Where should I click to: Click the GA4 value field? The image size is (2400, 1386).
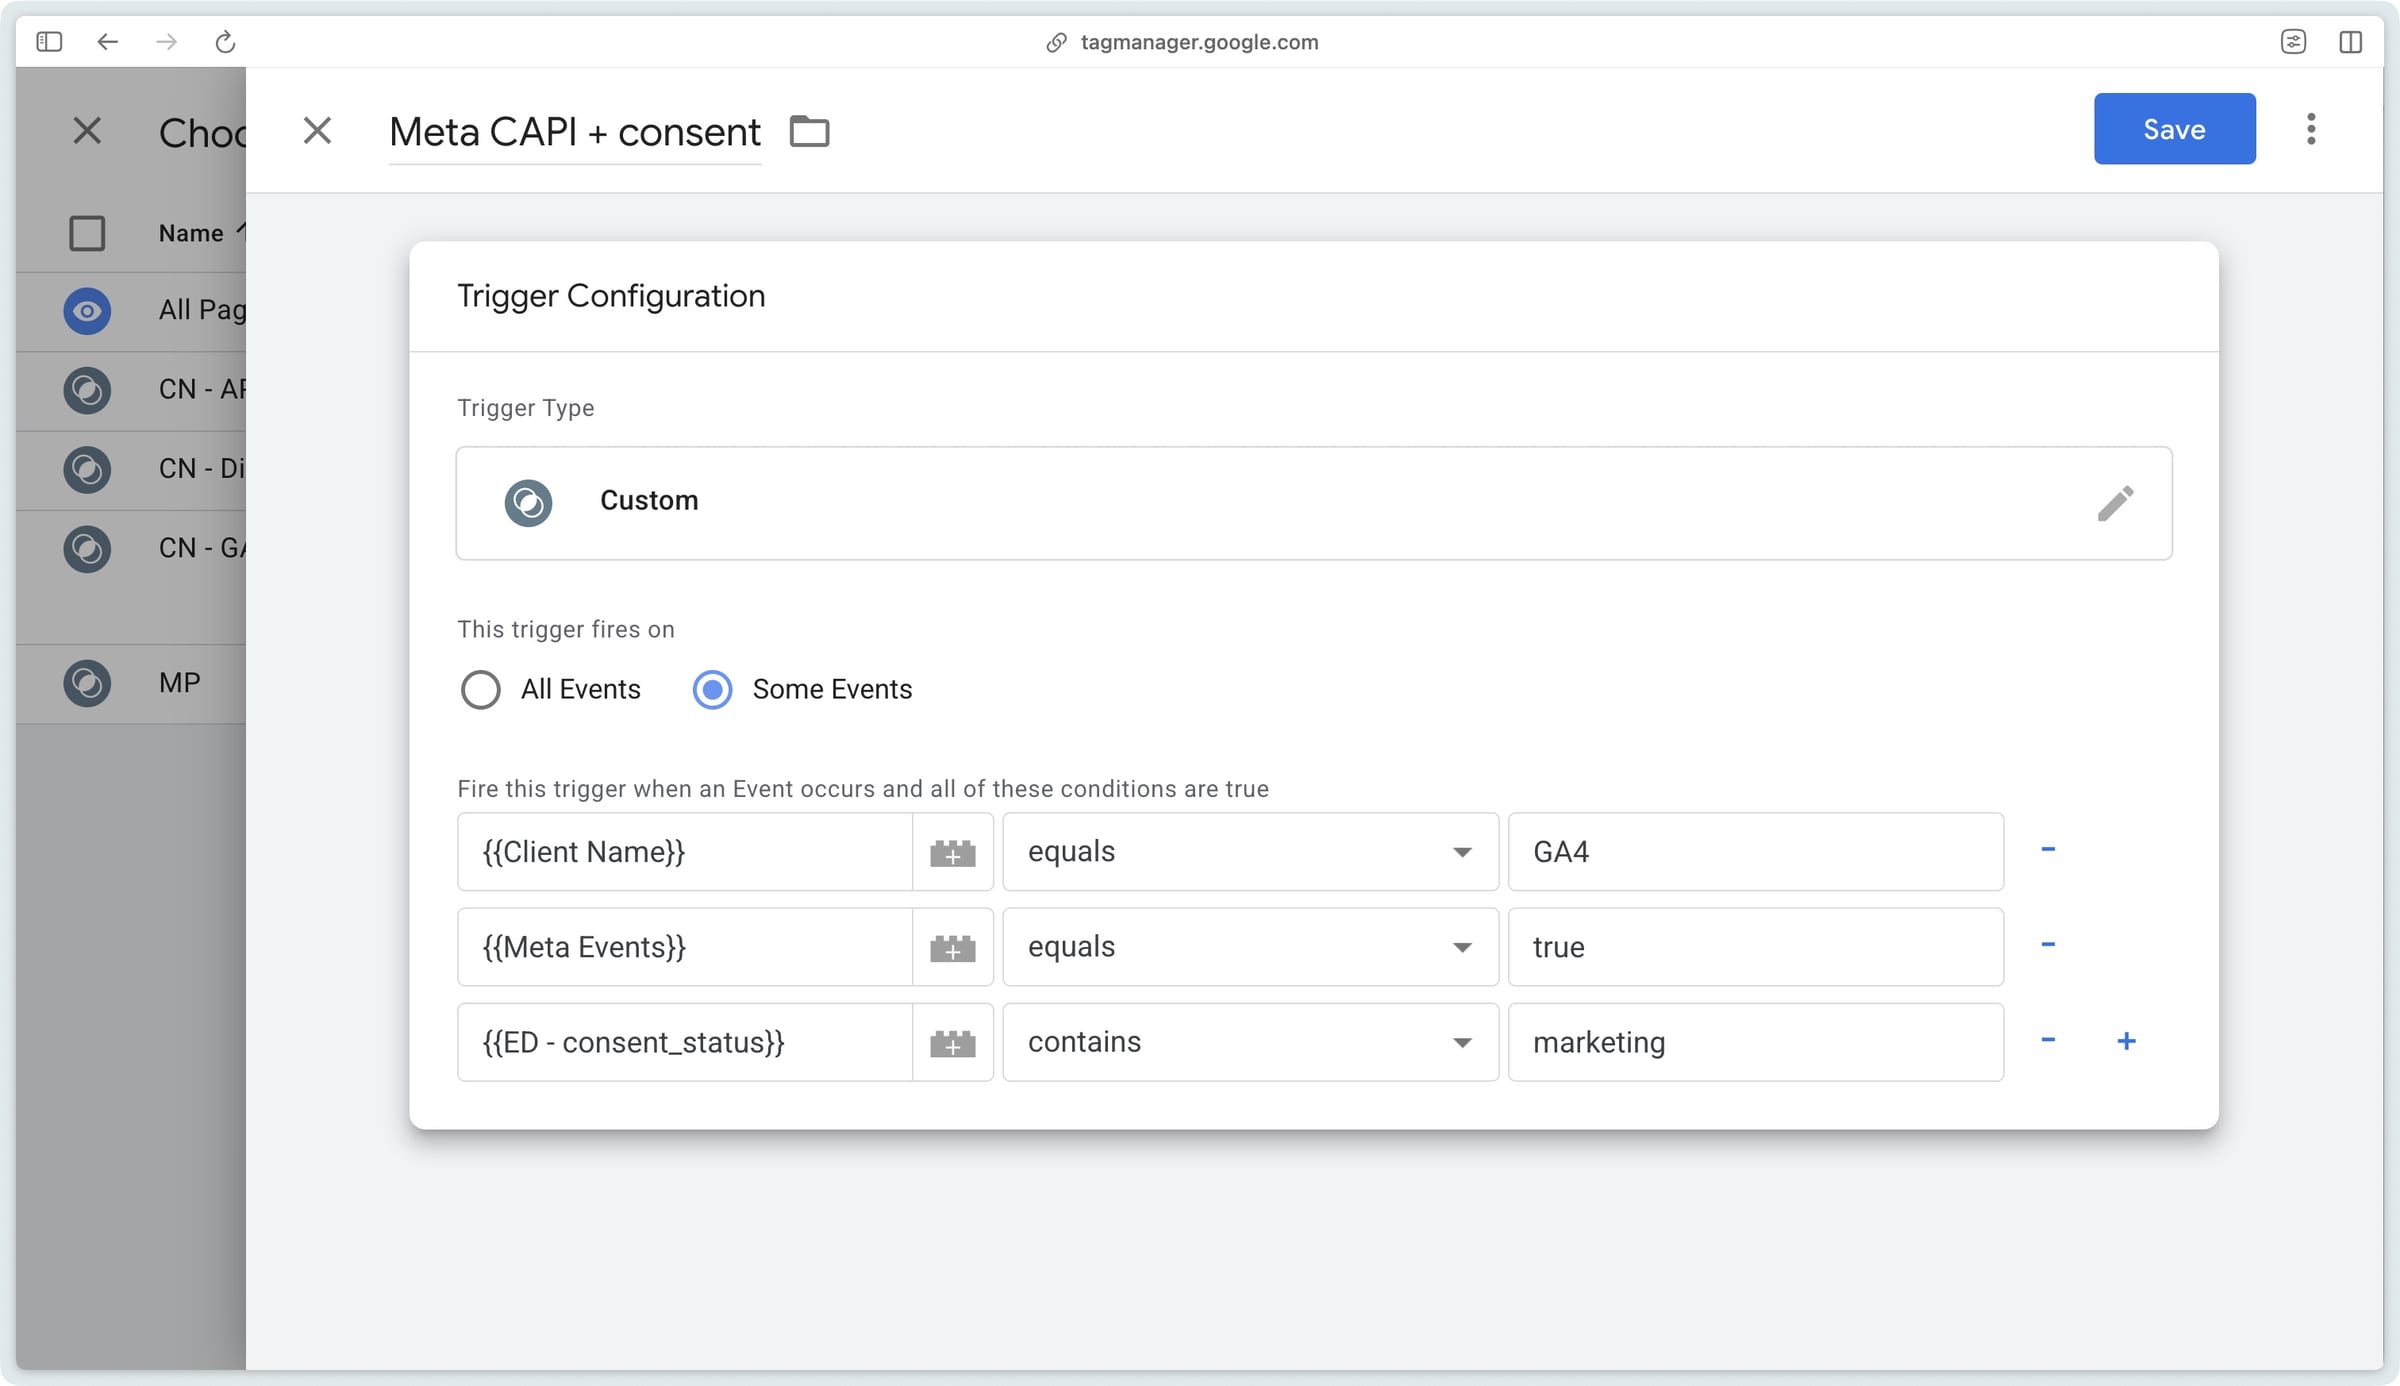tap(1755, 852)
